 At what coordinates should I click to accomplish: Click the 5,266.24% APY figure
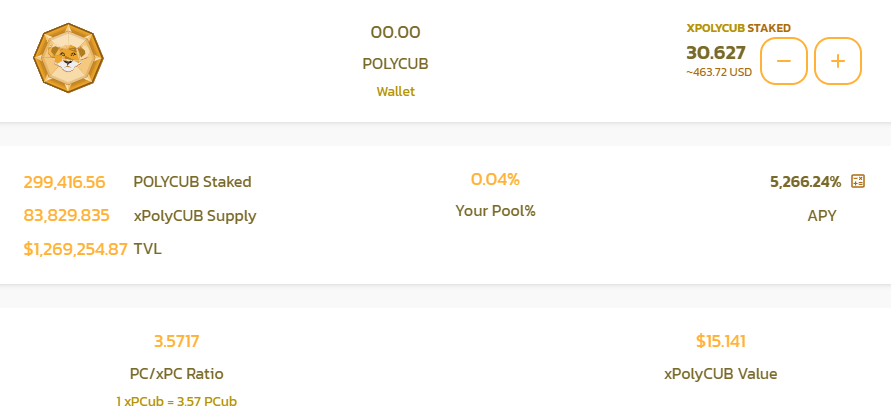[805, 182]
